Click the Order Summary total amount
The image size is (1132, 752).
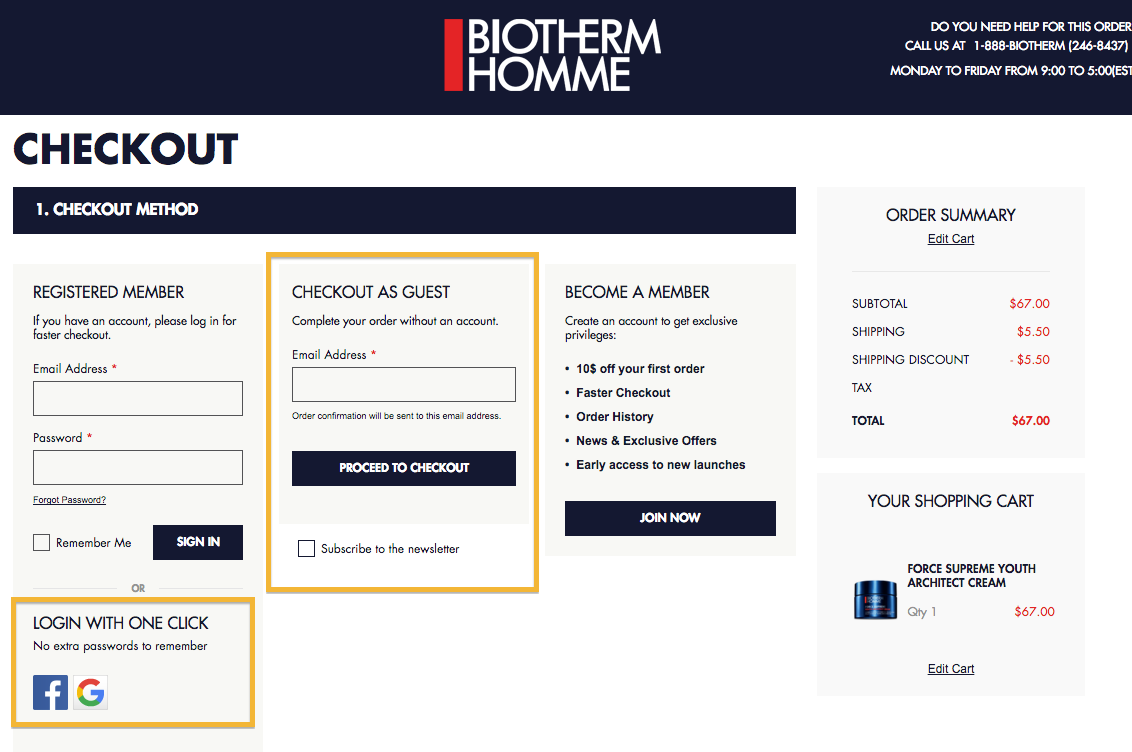pyautogui.click(x=1030, y=421)
